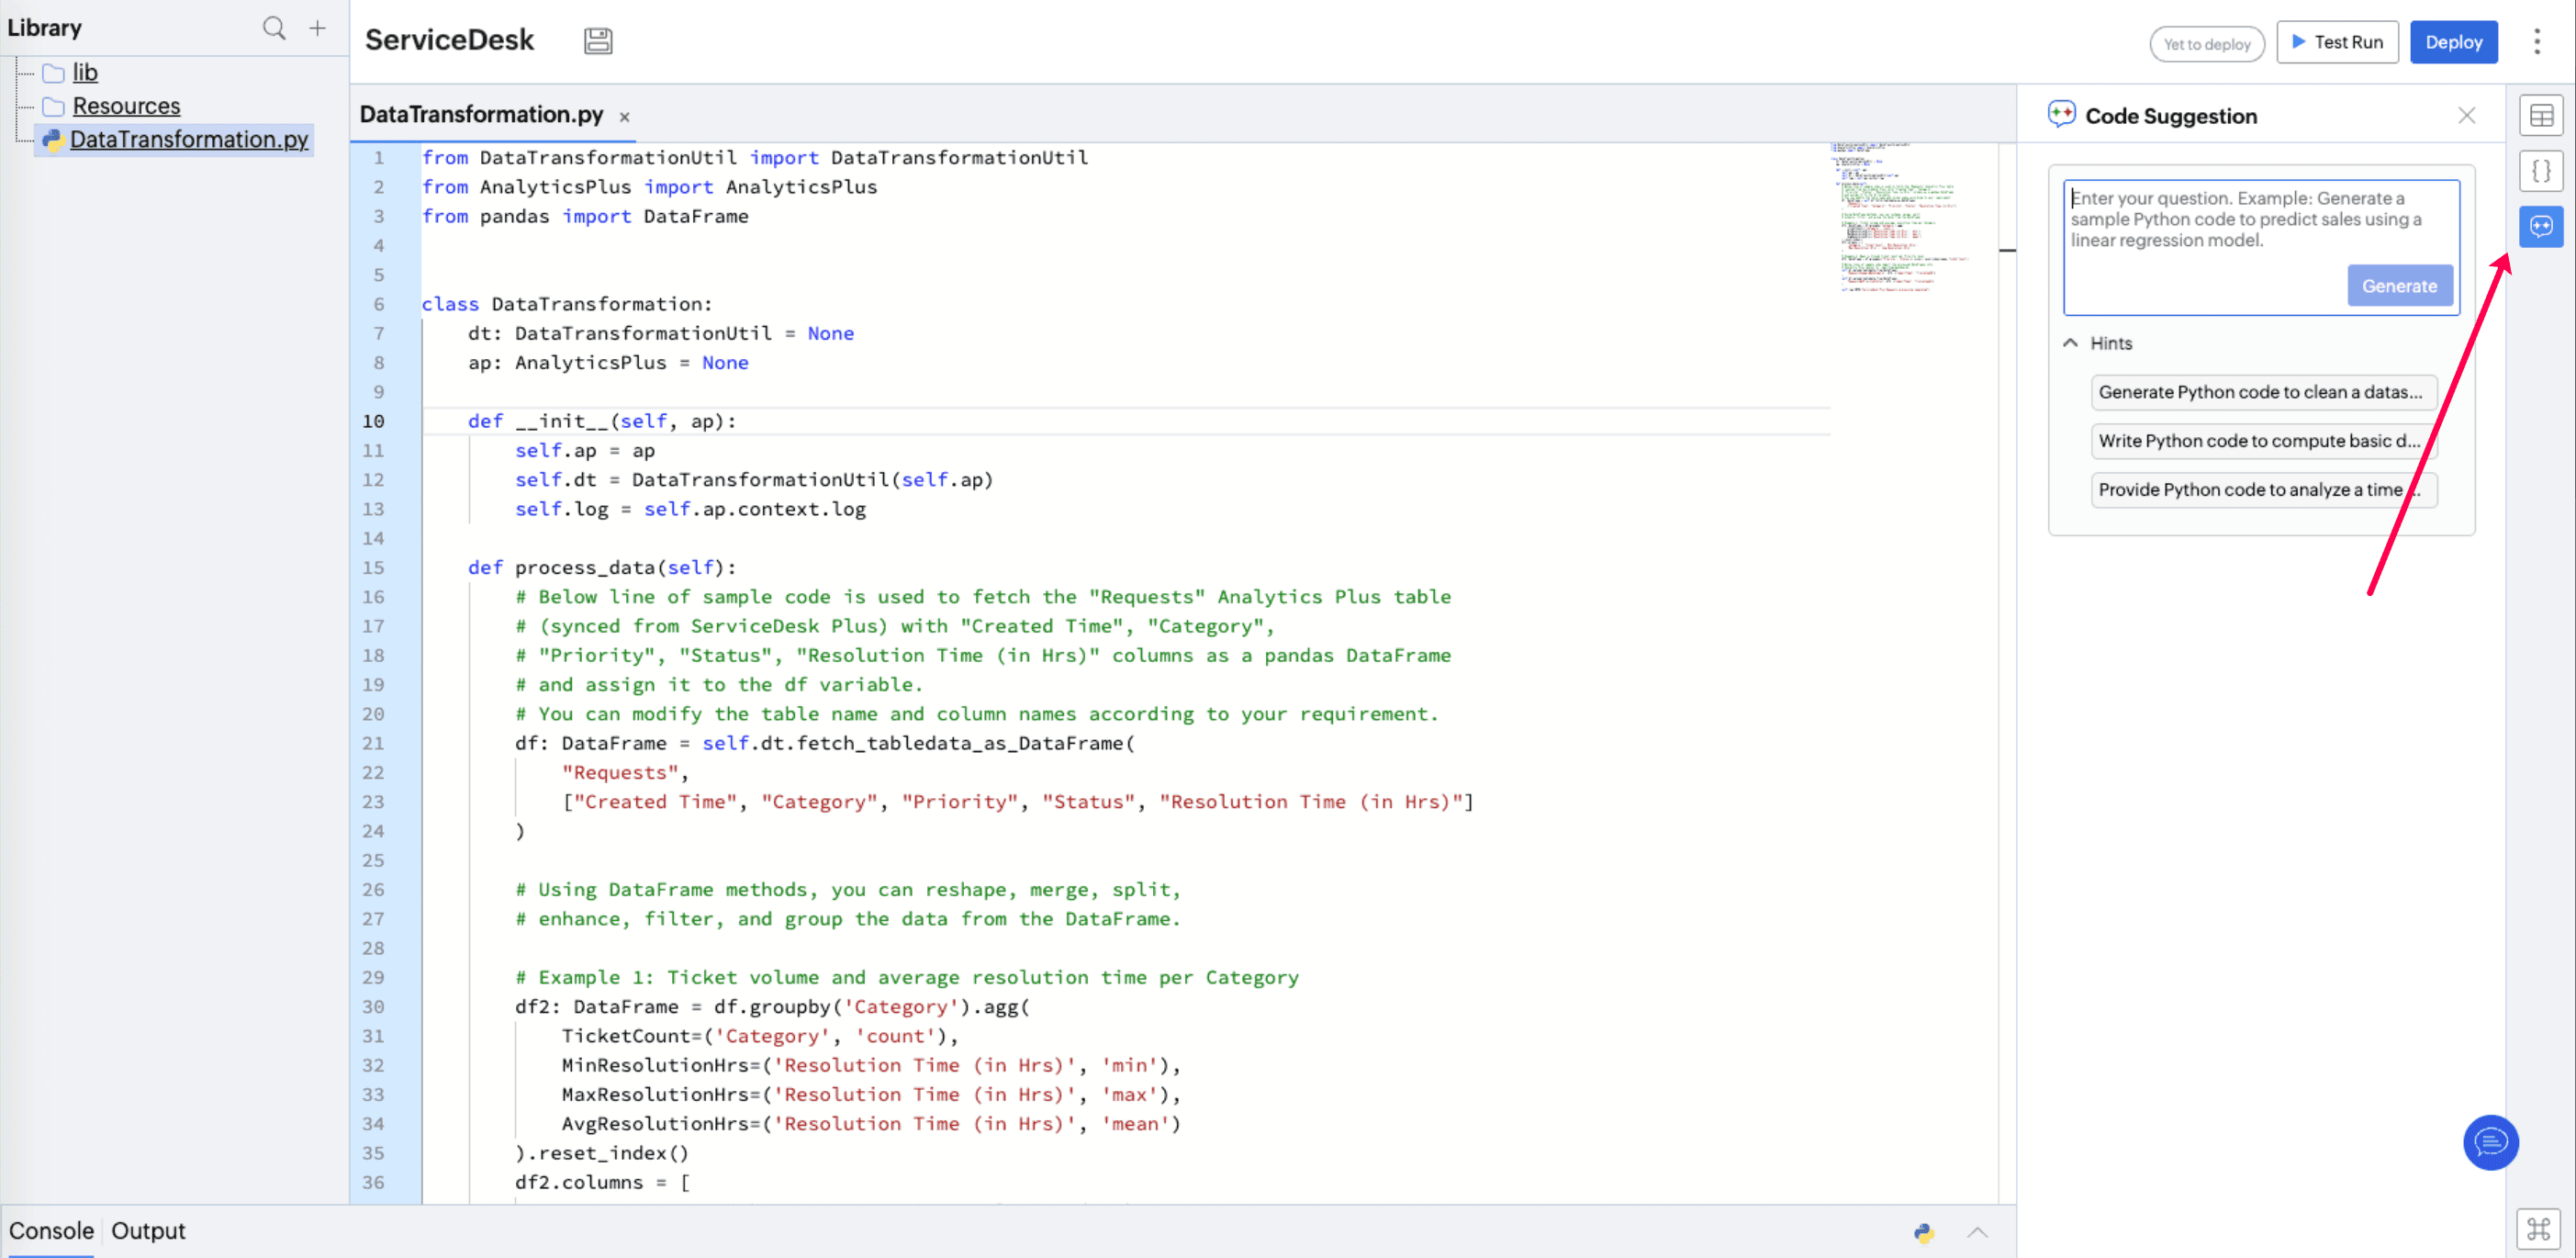Open the curly braces snippet icon
Image resolution: width=2576 pixels, height=1258 pixels.
[2541, 171]
